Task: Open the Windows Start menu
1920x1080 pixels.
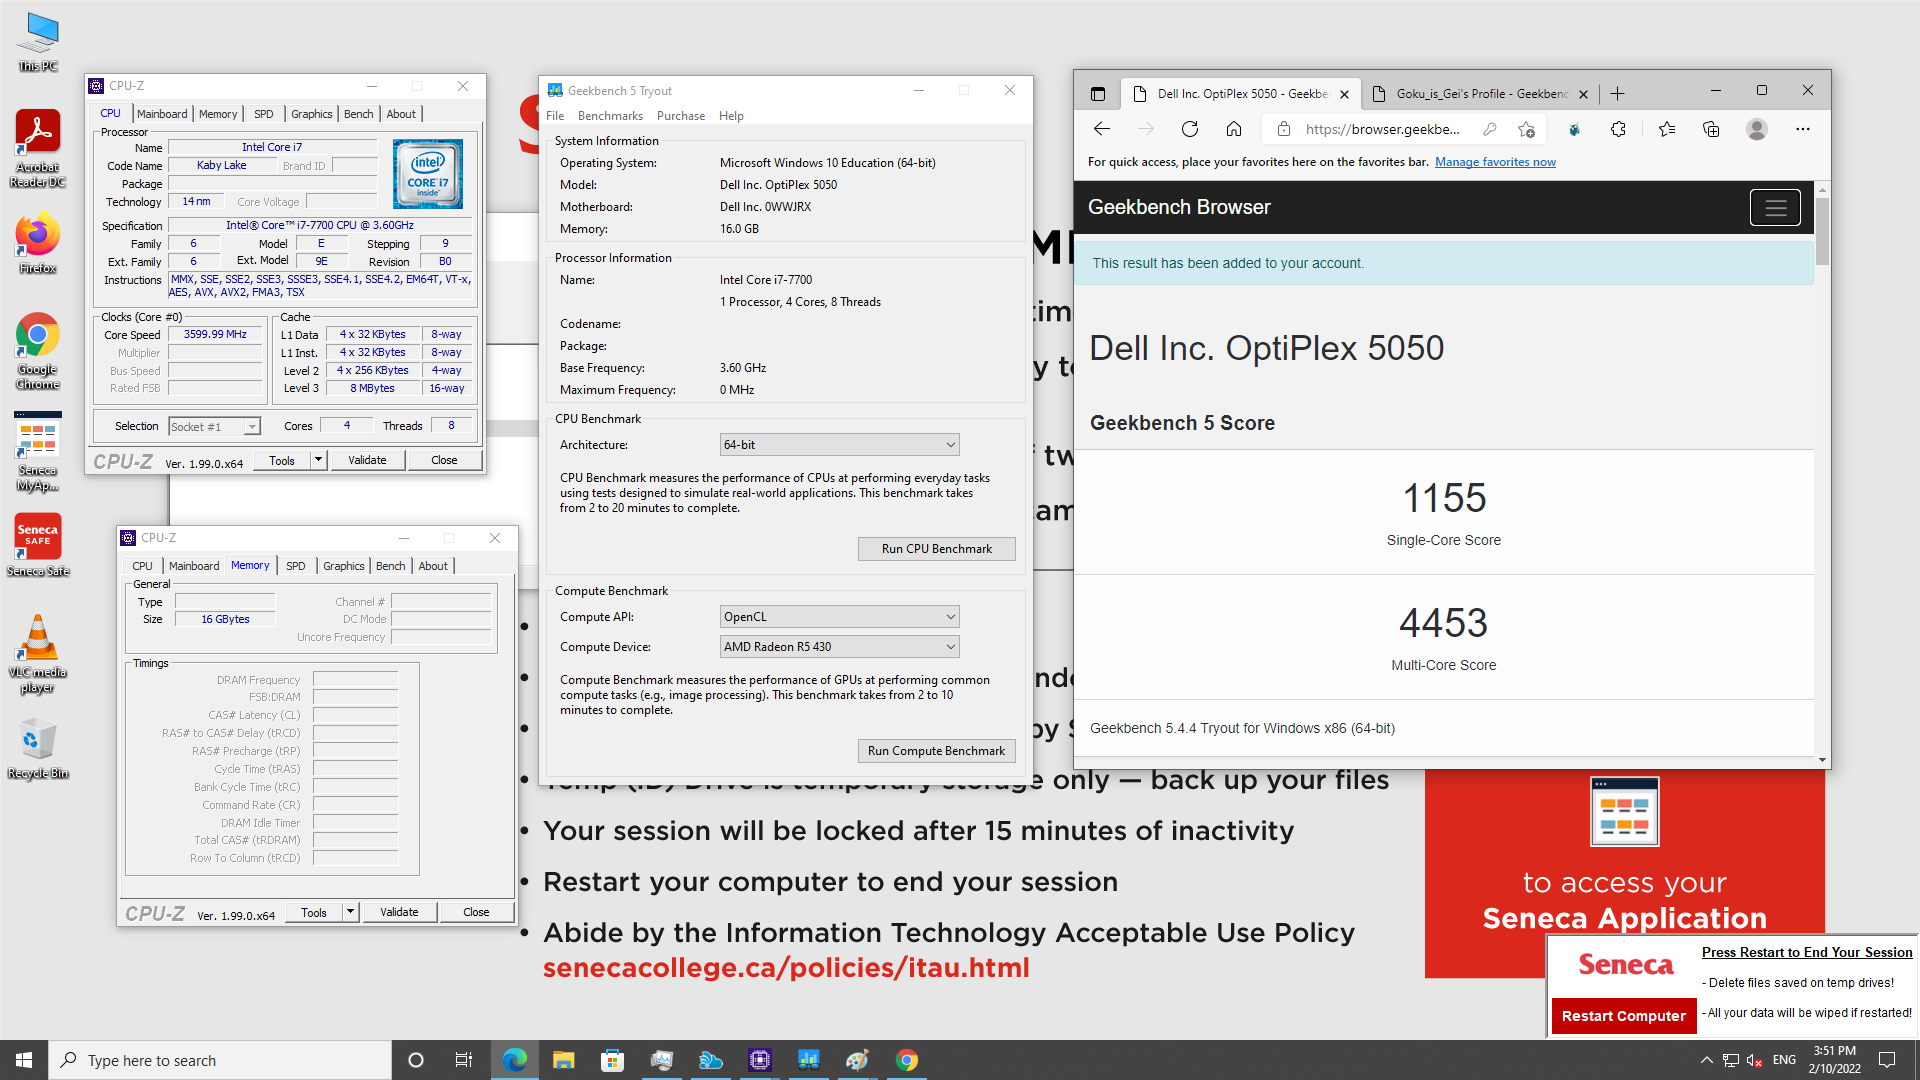Action: pyautogui.click(x=24, y=1060)
